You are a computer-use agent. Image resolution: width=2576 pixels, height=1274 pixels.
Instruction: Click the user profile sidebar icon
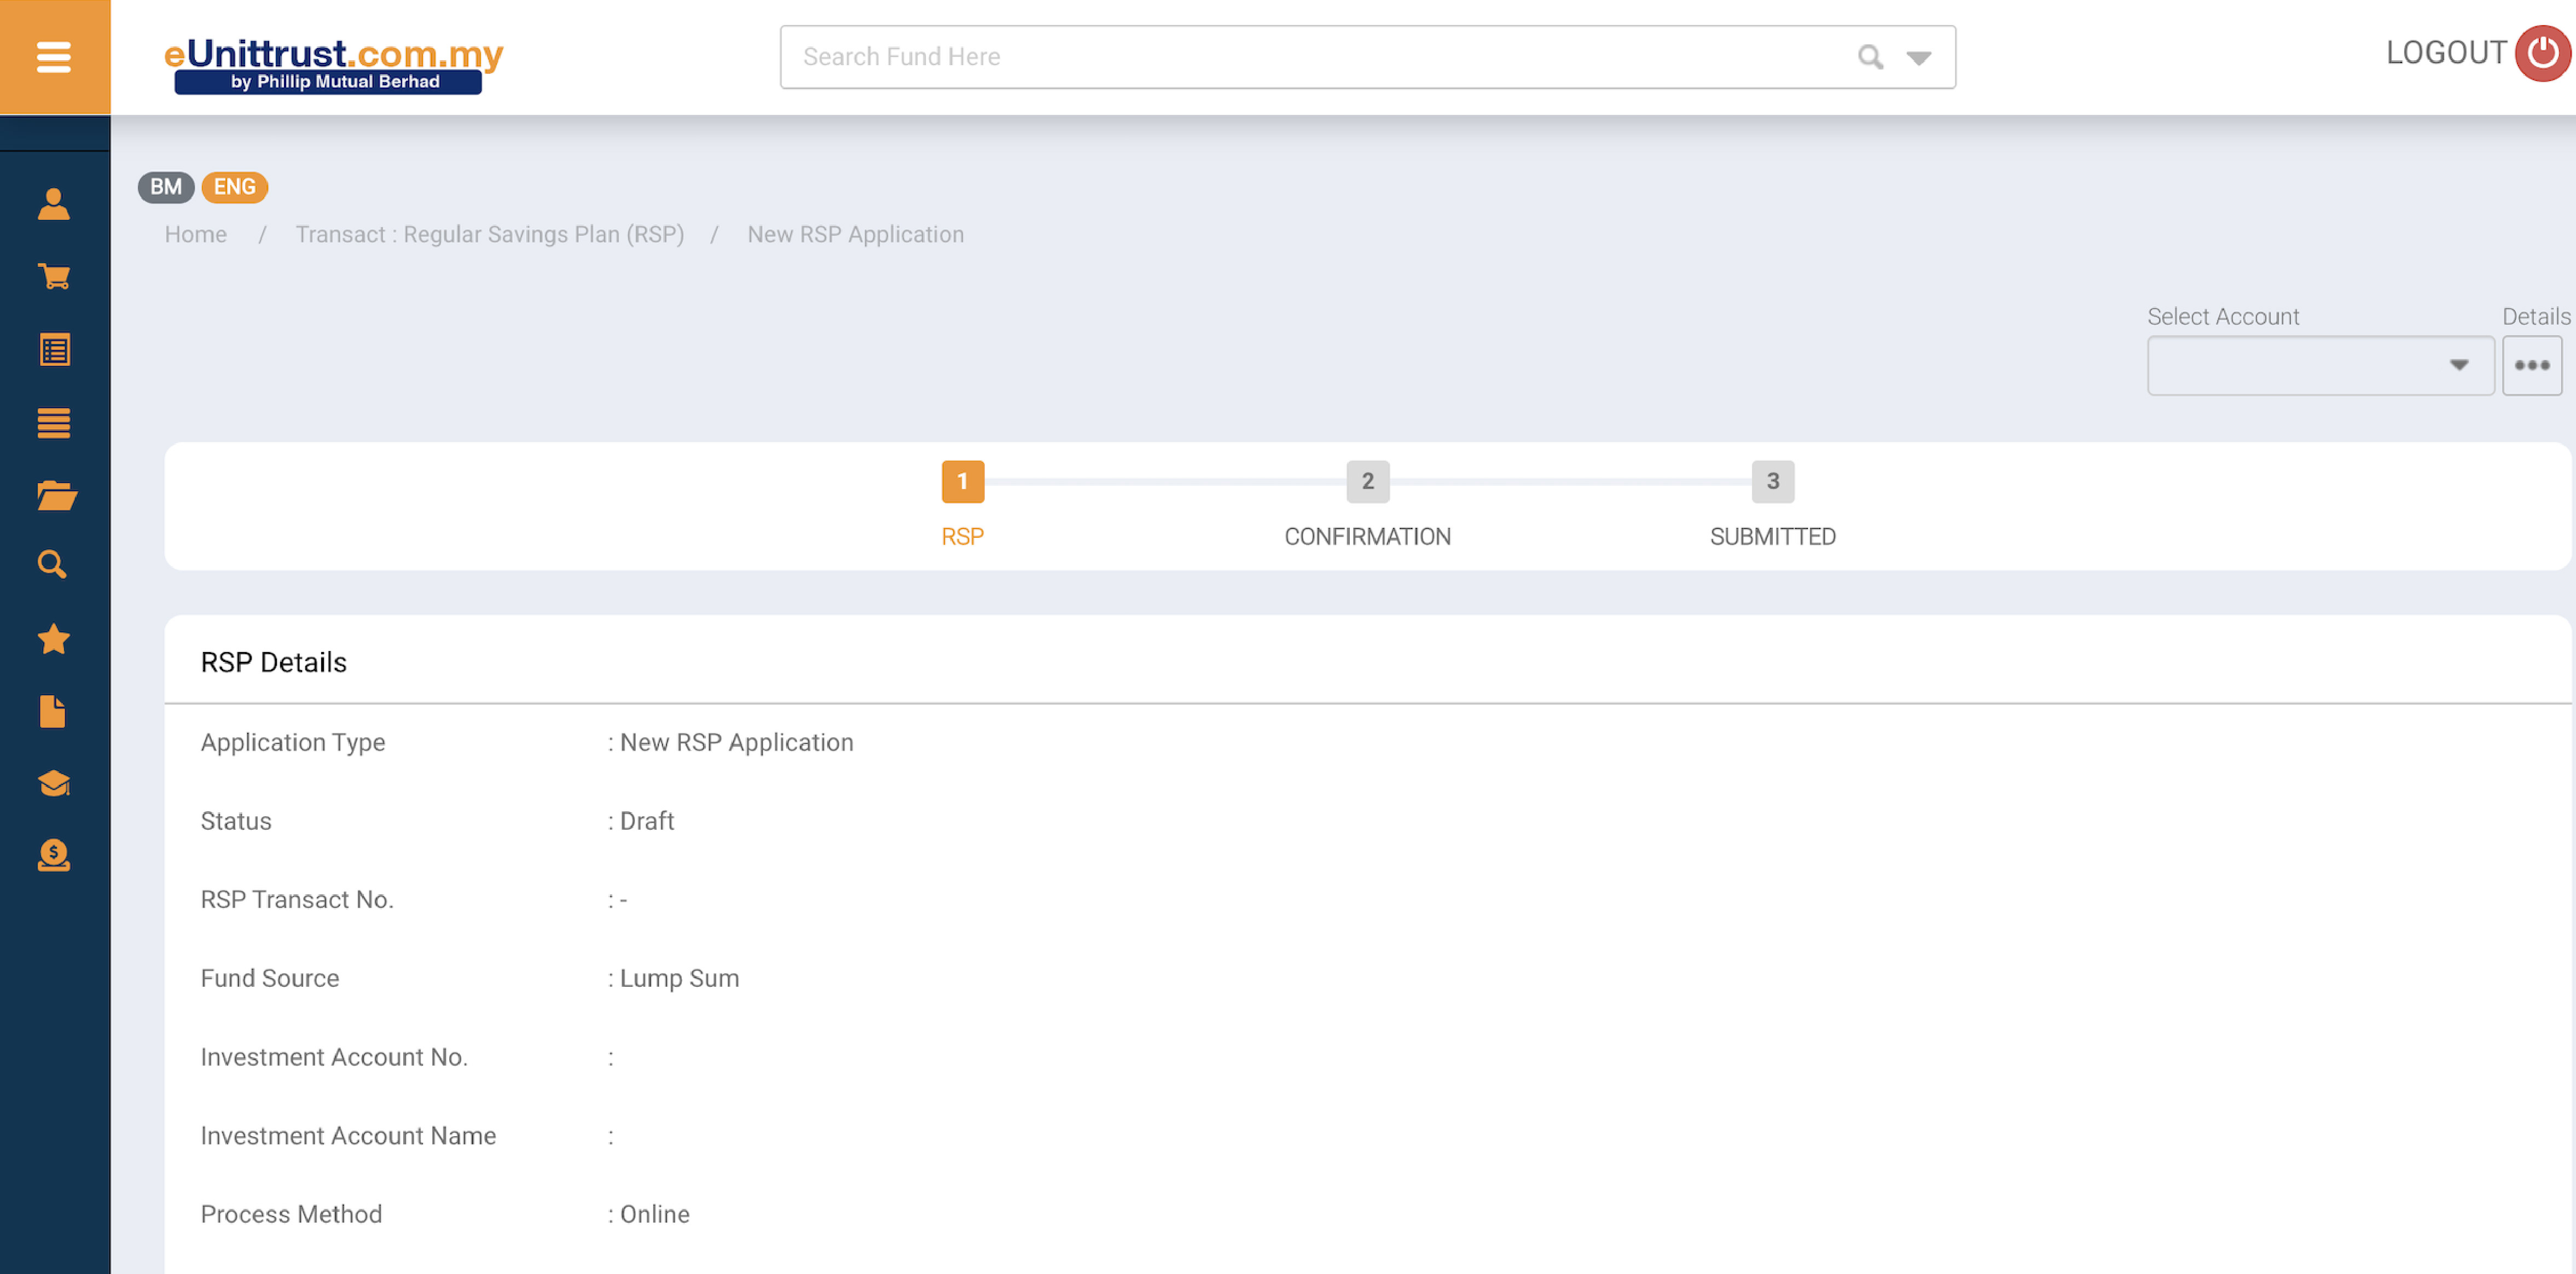(54, 204)
